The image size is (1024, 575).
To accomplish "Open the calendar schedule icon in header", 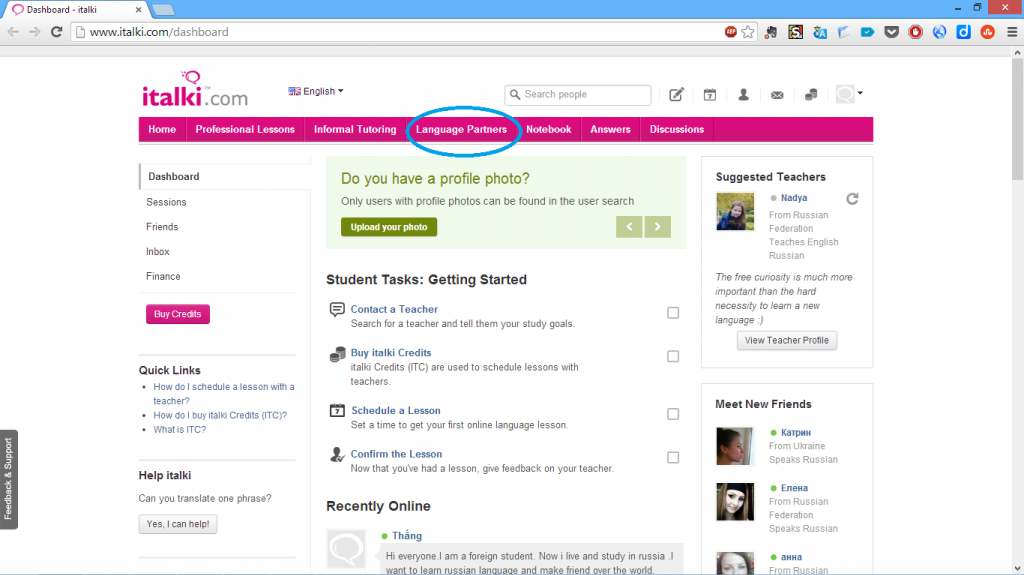I will (710, 95).
